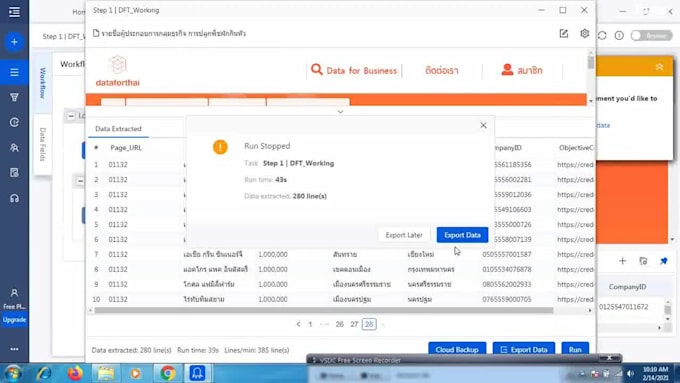Open the account profile icon in sidebar
This screenshot has height=383, width=680.
coord(14,293)
